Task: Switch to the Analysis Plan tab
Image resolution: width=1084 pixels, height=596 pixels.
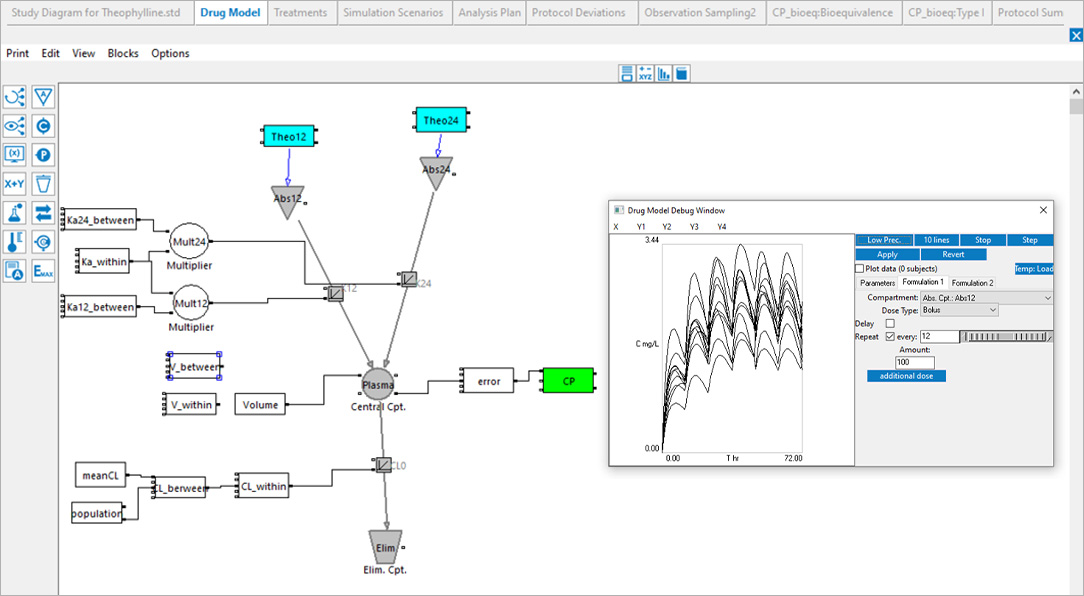Action: pos(489,12)
